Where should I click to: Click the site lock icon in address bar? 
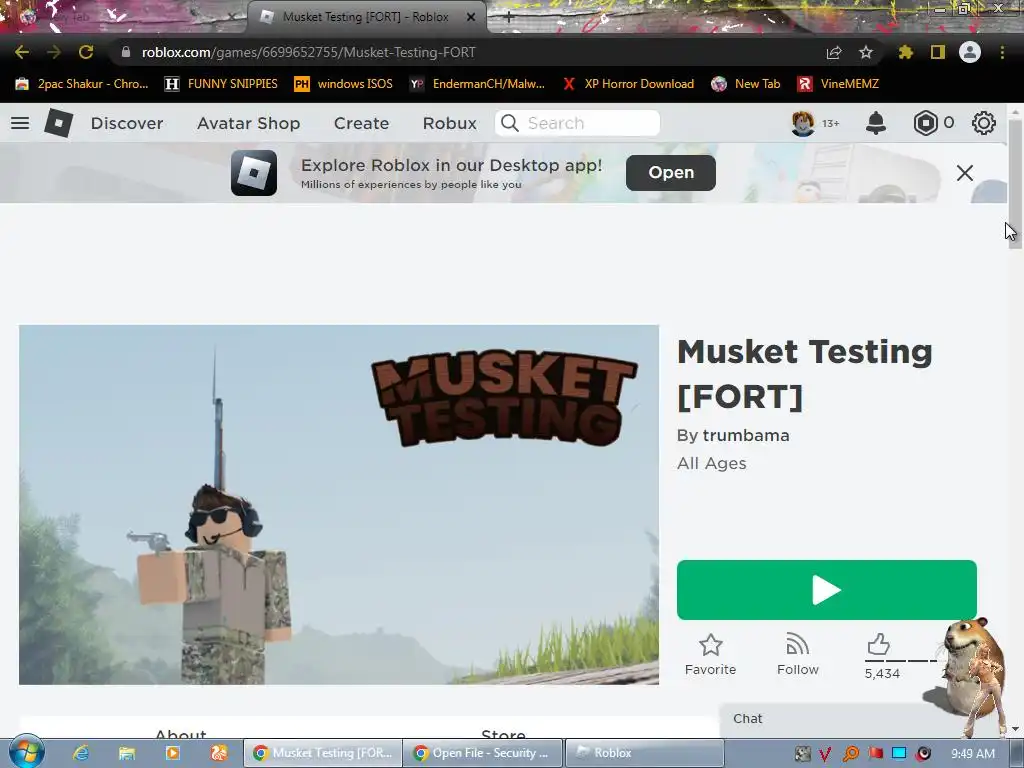point(125,52)
